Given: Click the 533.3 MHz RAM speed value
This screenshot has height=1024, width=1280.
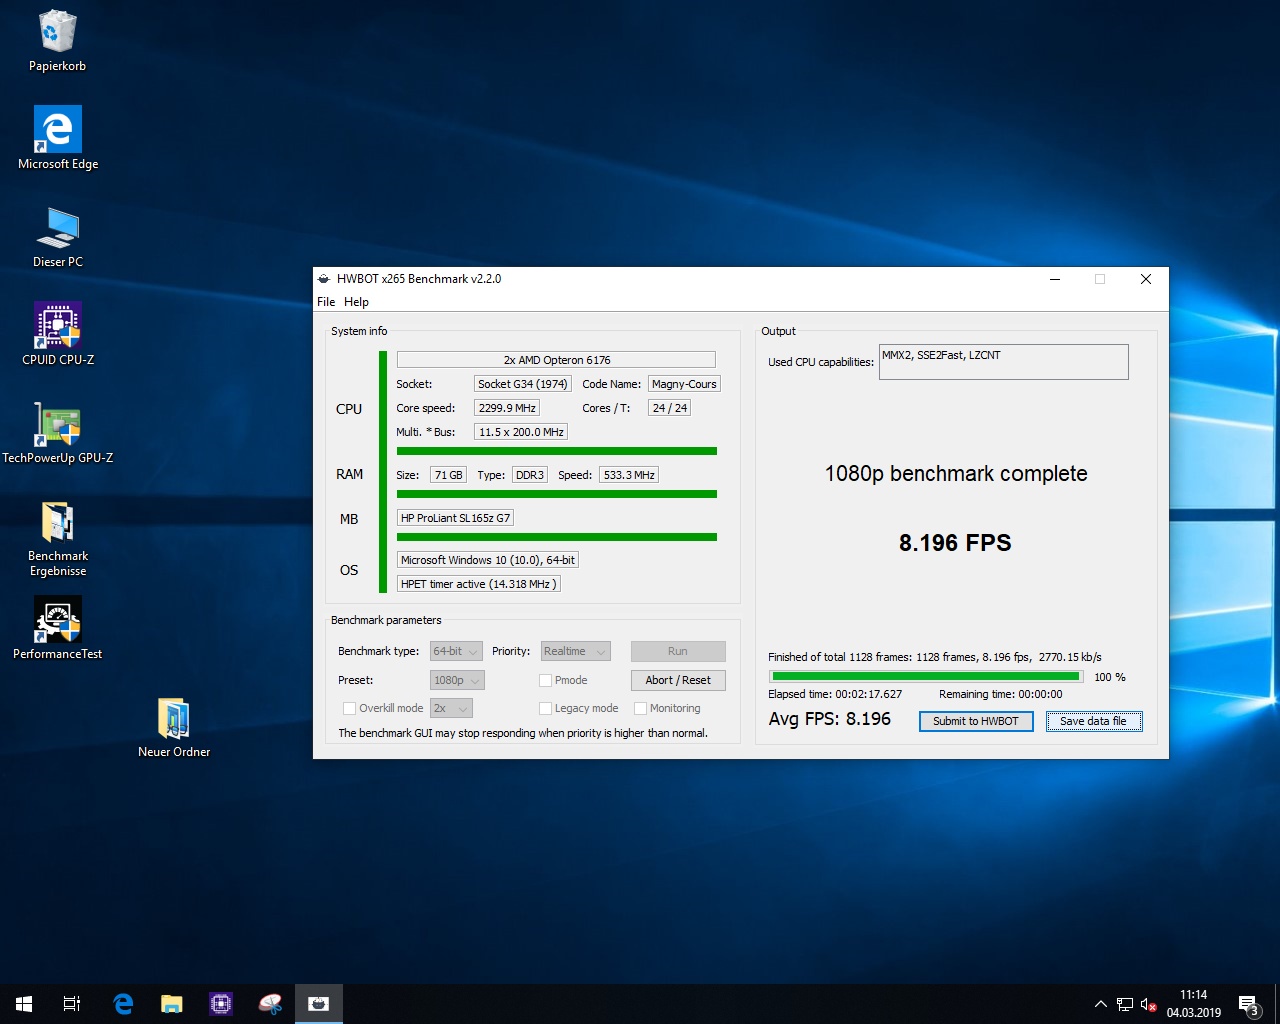Looking at the screenshot, I should click(x=629, y=475).
